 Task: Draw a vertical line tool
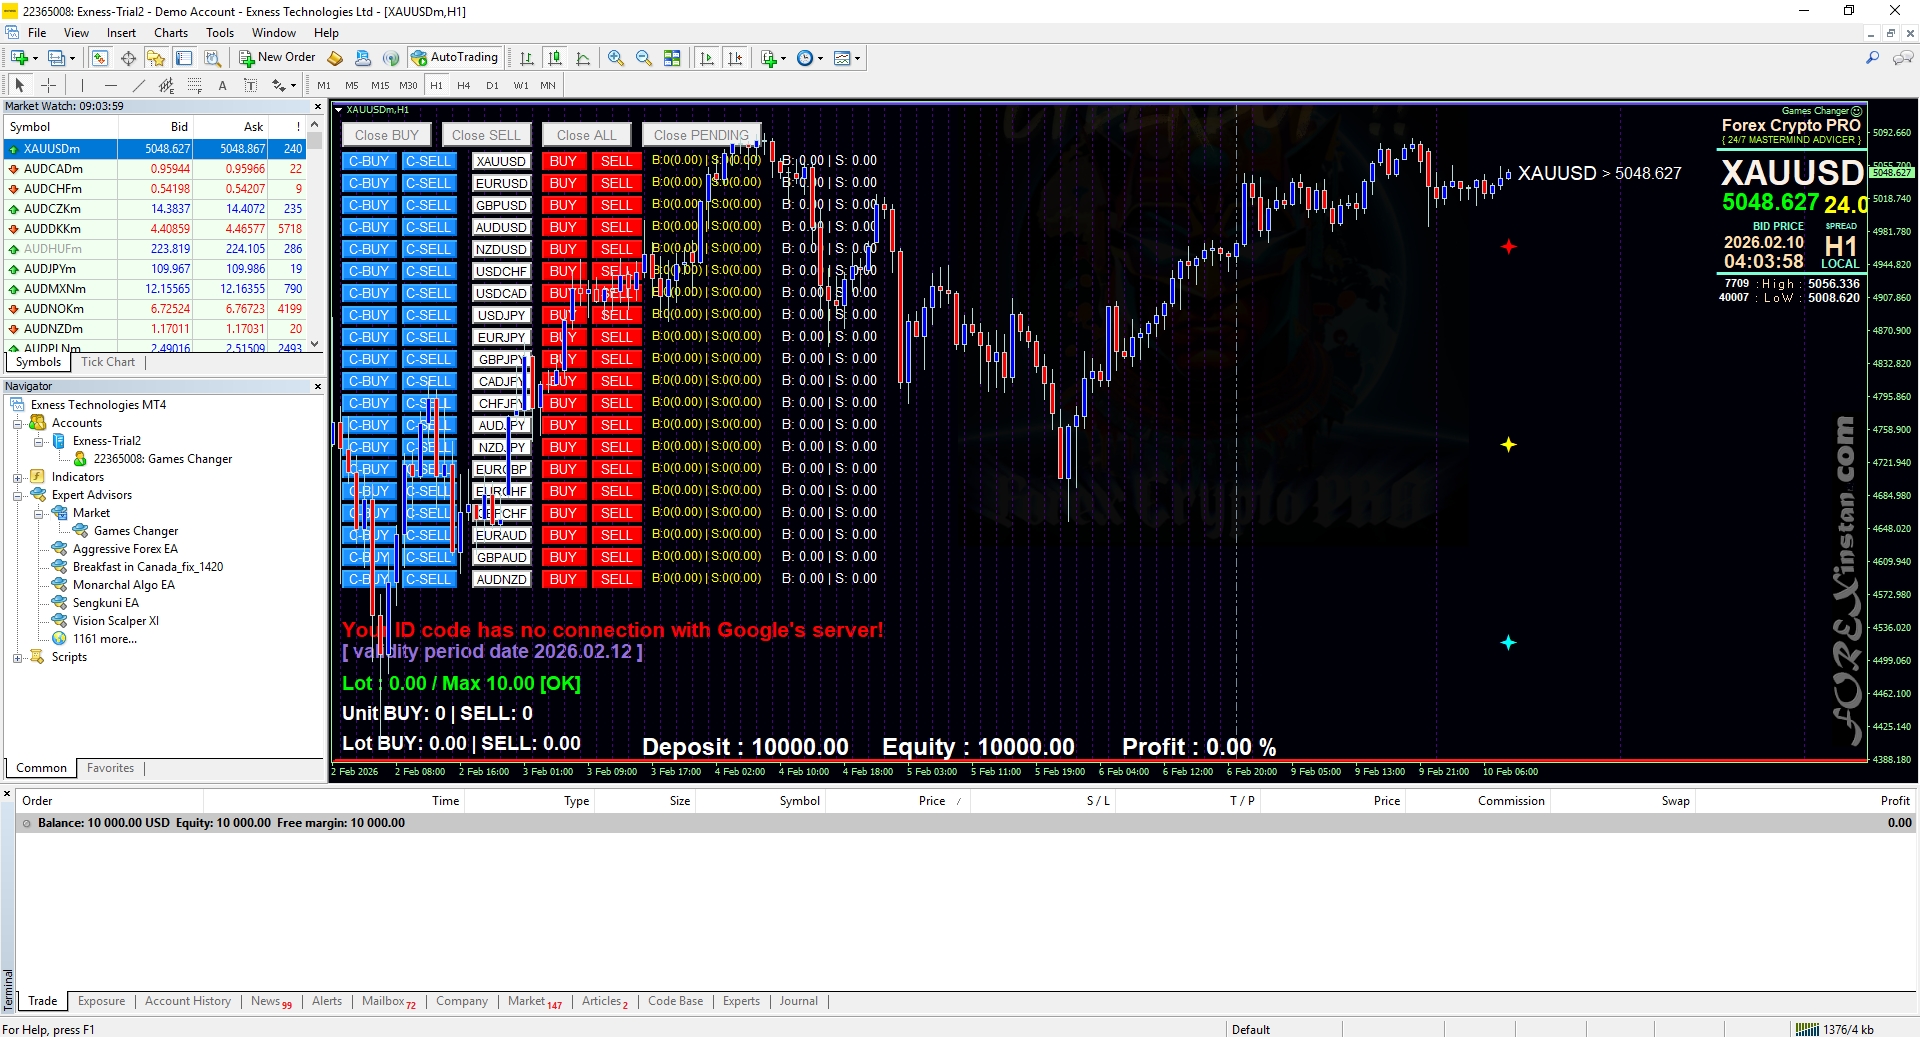82,85
